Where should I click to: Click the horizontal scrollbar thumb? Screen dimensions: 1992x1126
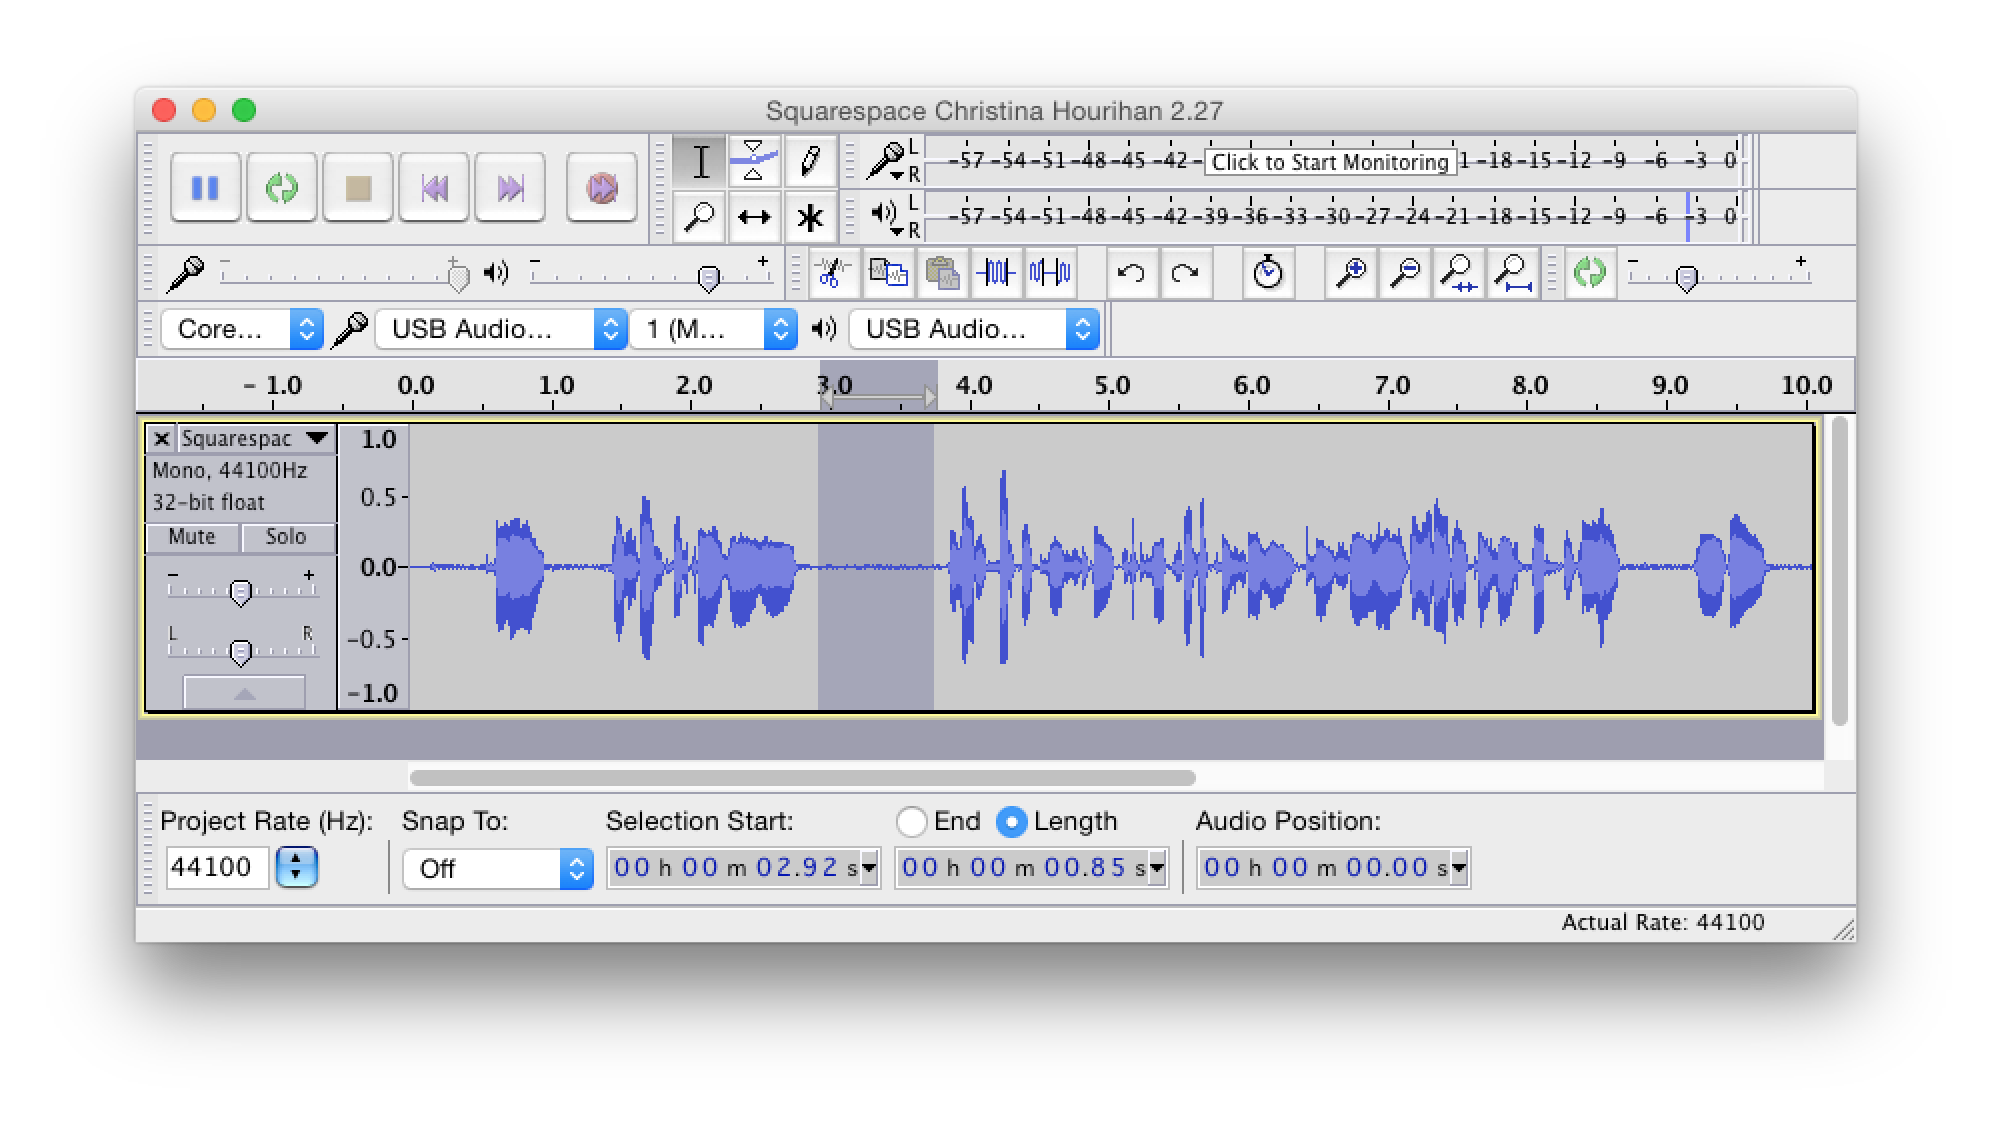pos(802,777)
